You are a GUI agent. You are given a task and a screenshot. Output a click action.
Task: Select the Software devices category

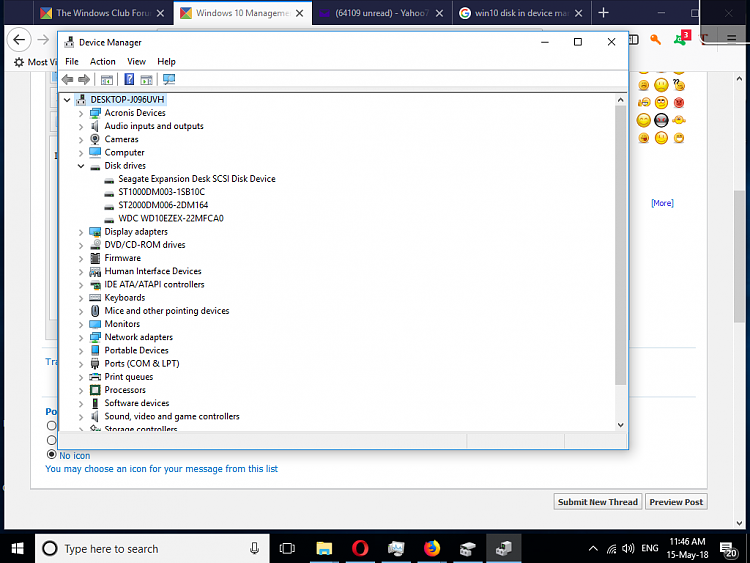click(x=137, y=403)
